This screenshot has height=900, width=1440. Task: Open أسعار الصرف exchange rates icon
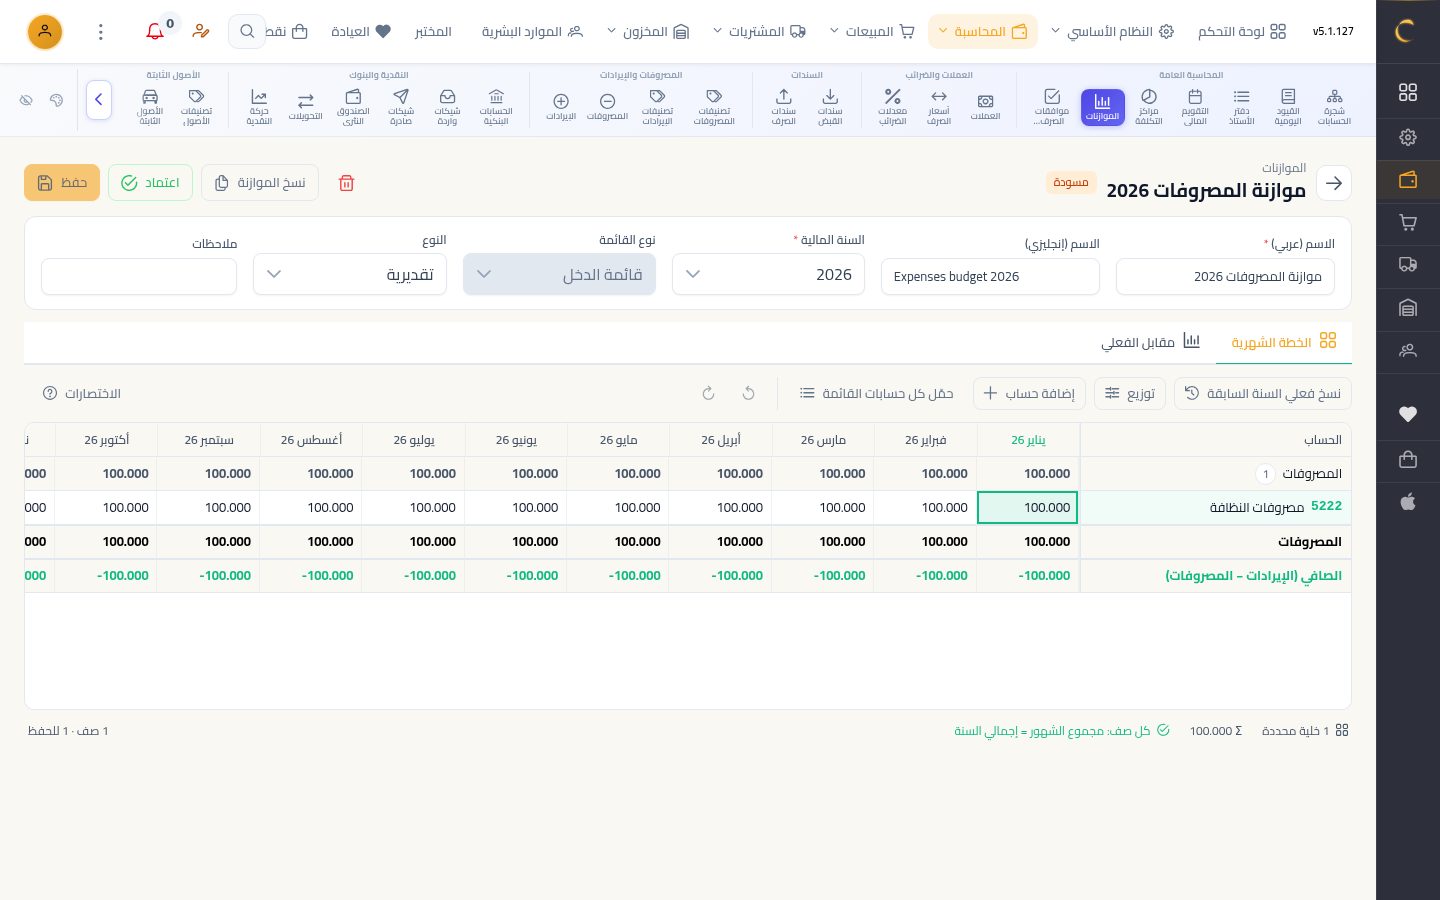pyautogui.click(x=939, y=107)
